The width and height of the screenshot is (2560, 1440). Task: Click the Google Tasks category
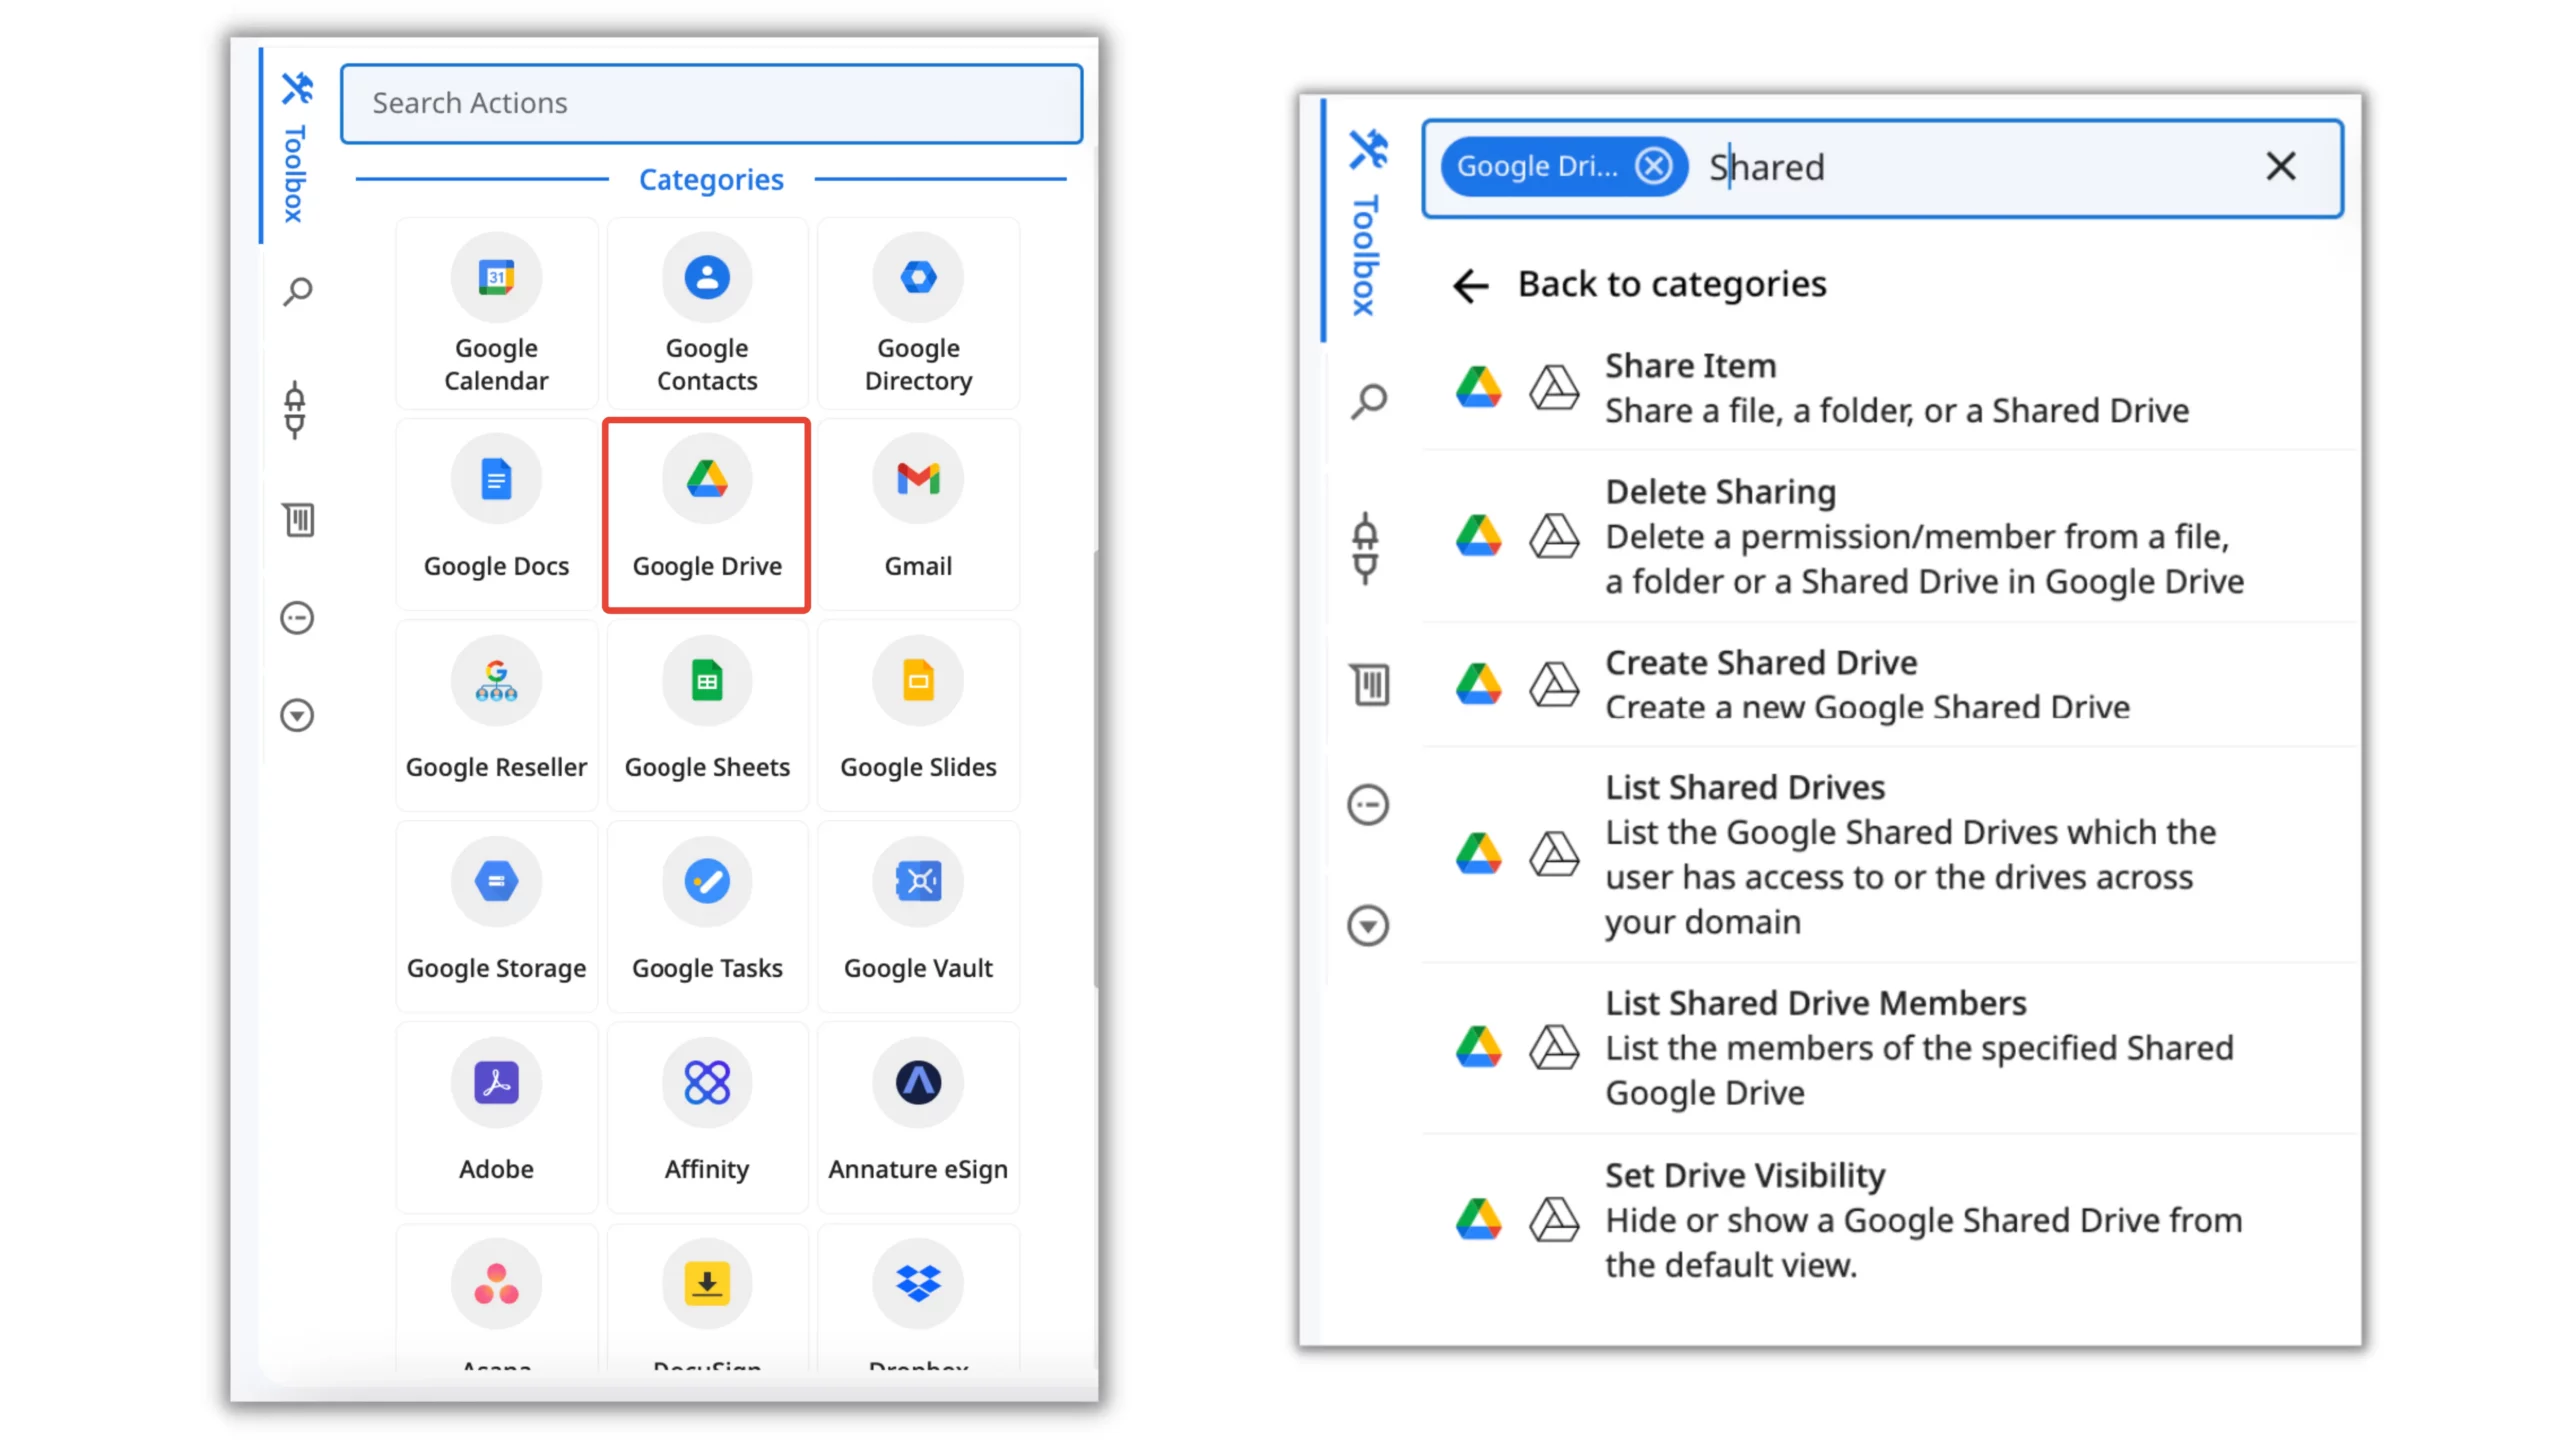pos(706,916)
